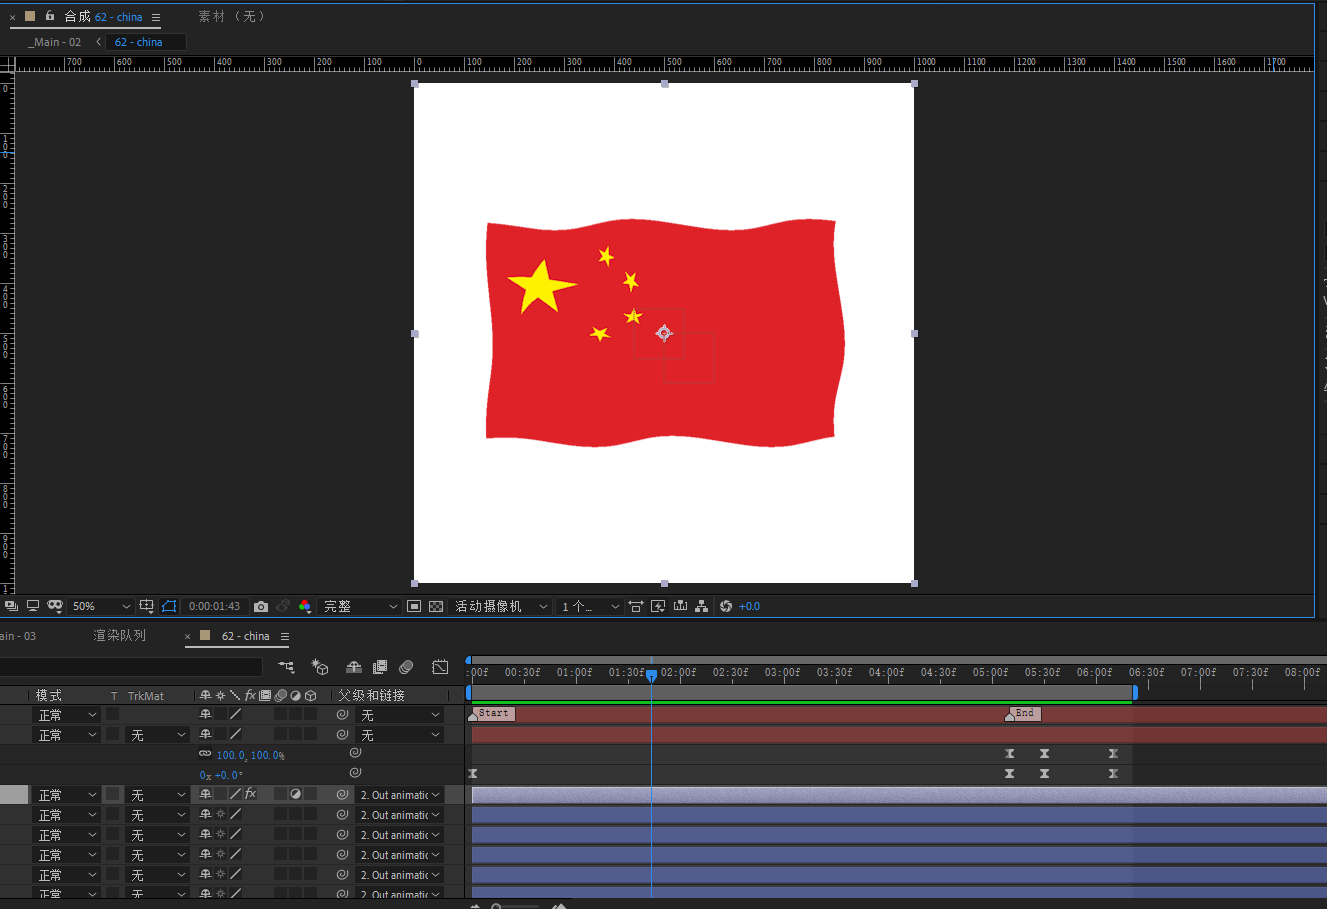Toggle the transparency grid checkerboard icon
Viewport: 1327px width, 909px height.
coord(436,606)
